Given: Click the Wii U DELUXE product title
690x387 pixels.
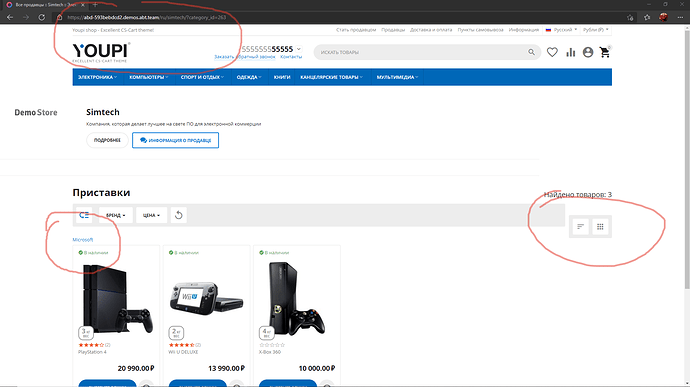Looking at the screenshot, I should click(183, 352).
